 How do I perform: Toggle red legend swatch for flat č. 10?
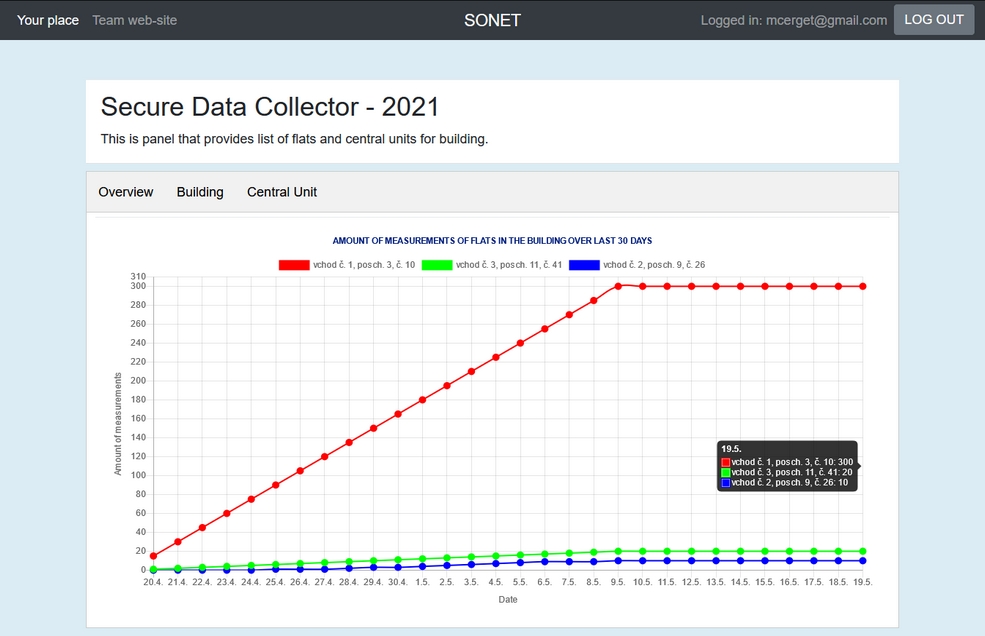(294, 265)
